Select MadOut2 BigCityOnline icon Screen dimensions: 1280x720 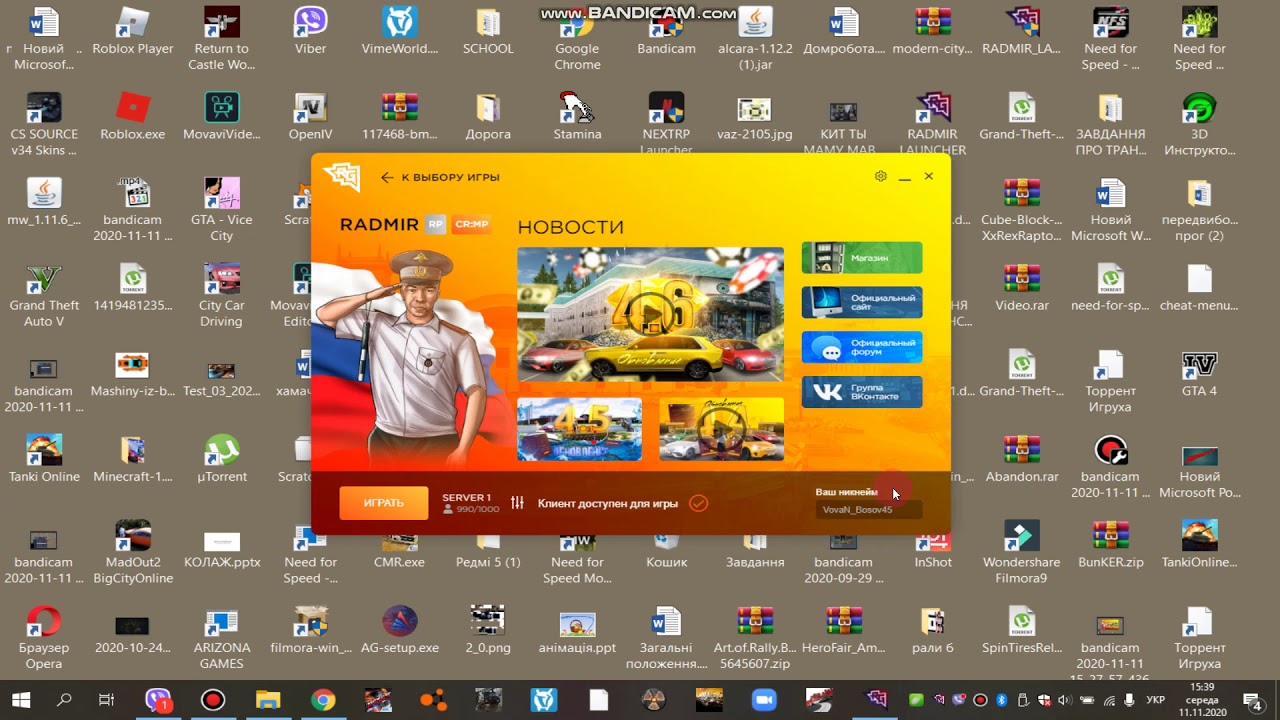click(x=133, y=553)
